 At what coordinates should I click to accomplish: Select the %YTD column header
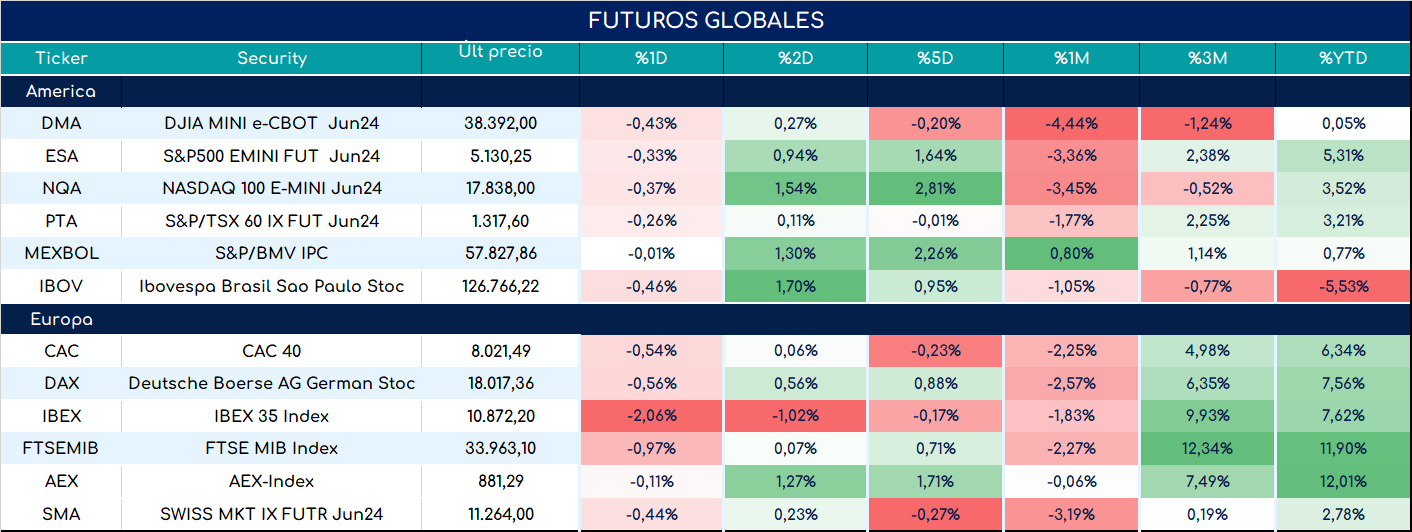1343,58
